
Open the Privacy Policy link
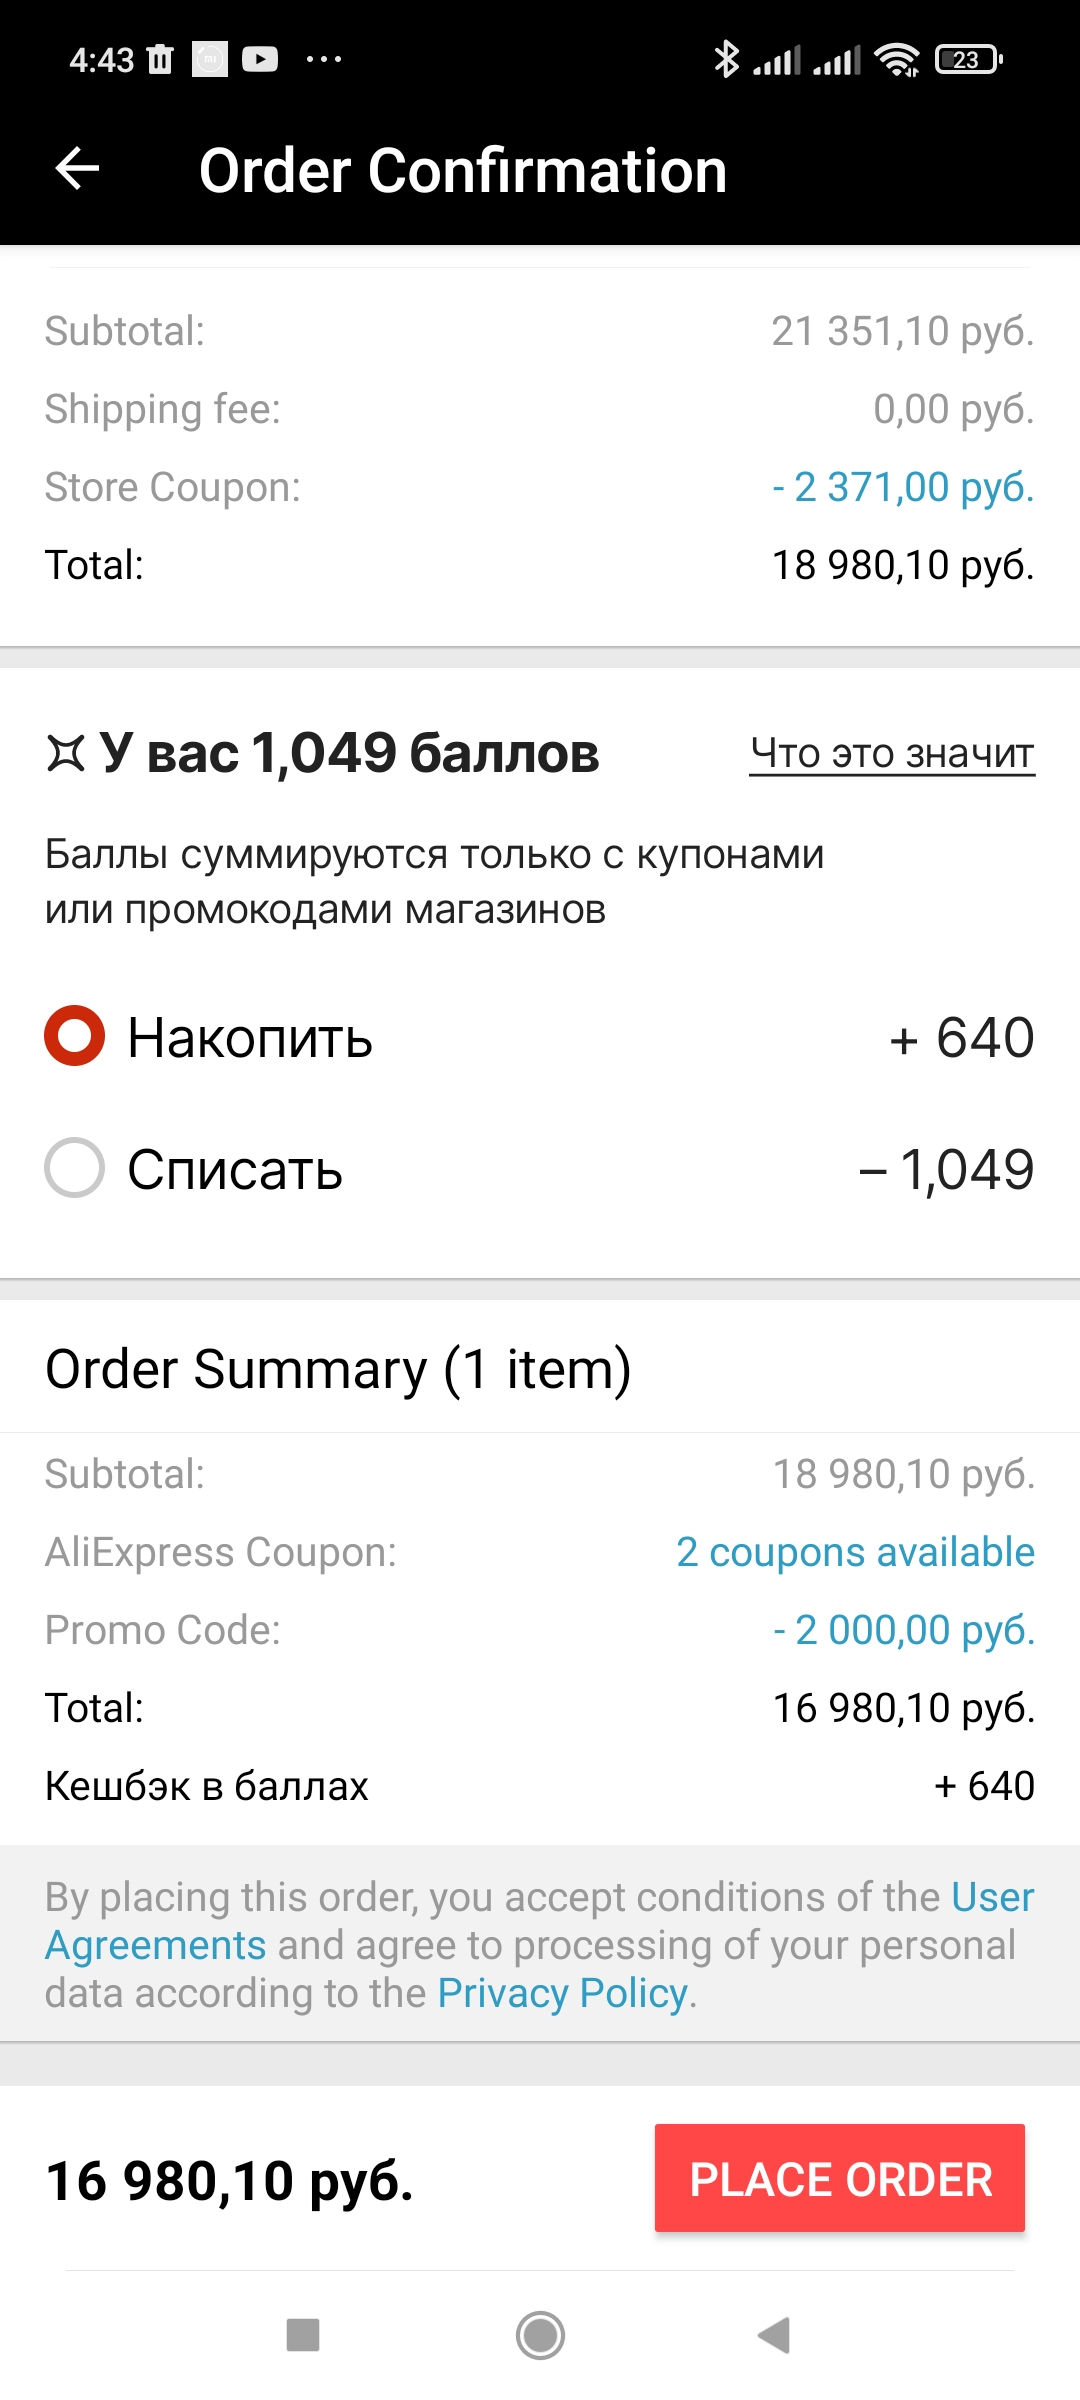click(562, 1993)
